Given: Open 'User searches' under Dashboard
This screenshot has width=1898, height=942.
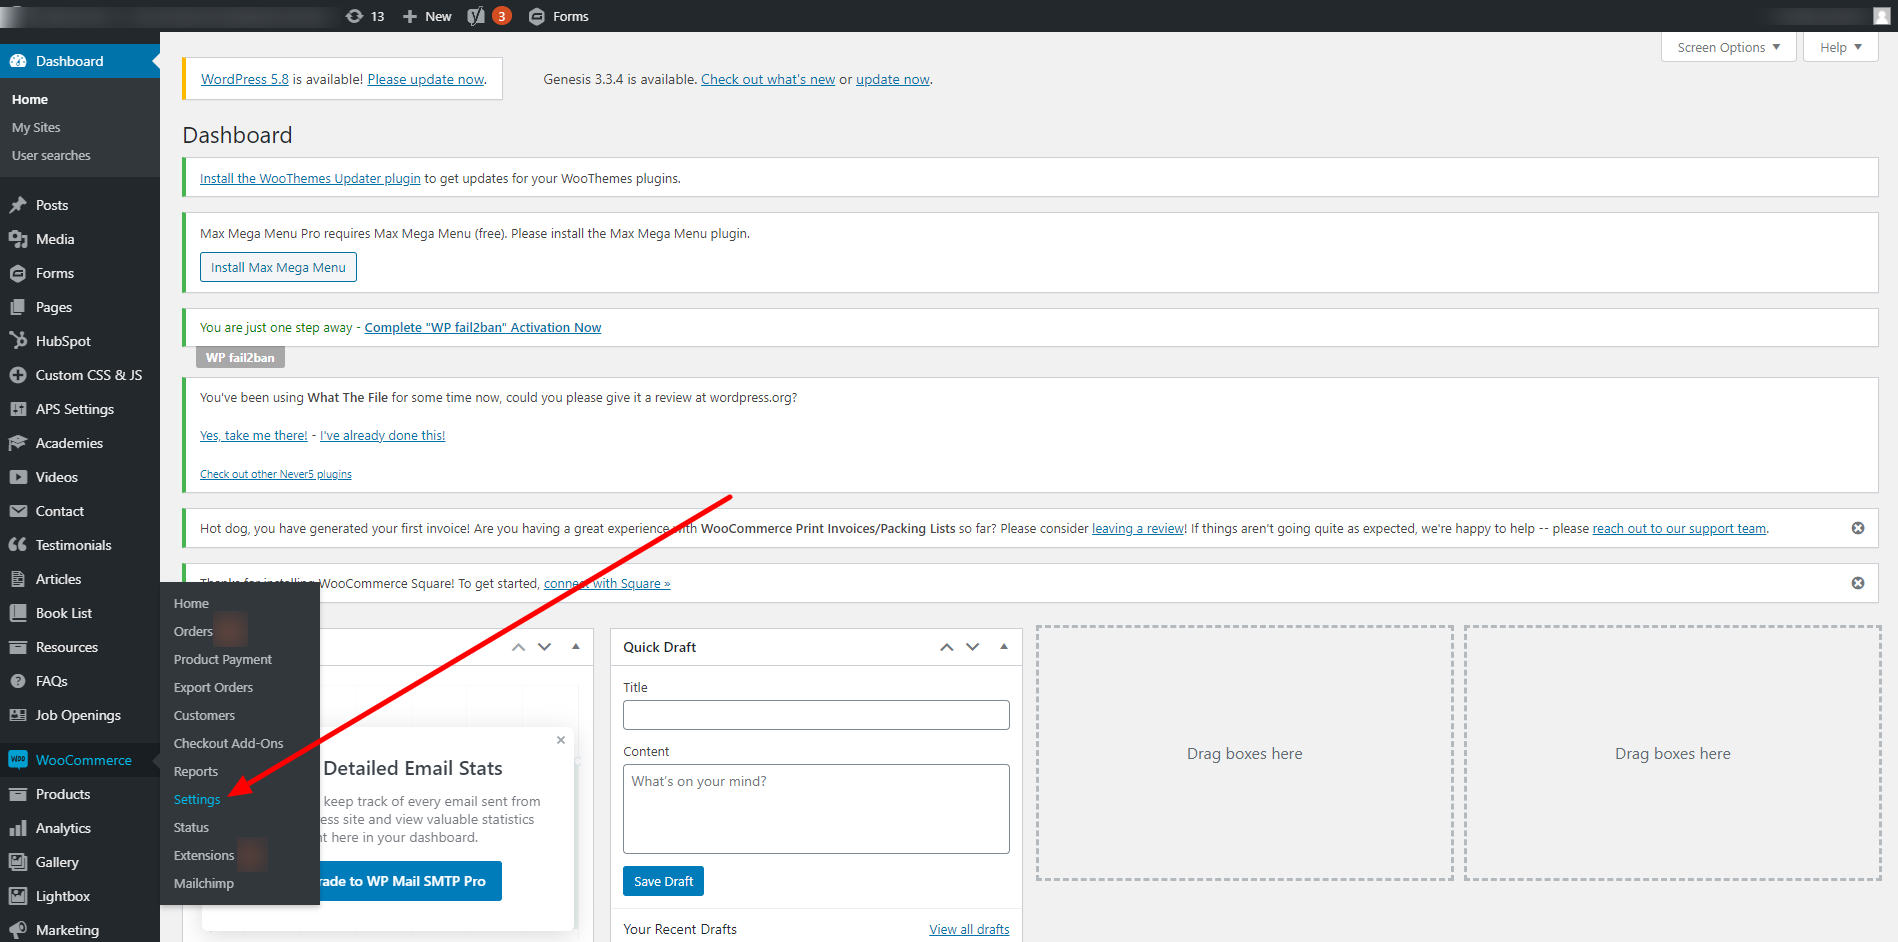Looking at the screenshot, I should 51,155.
